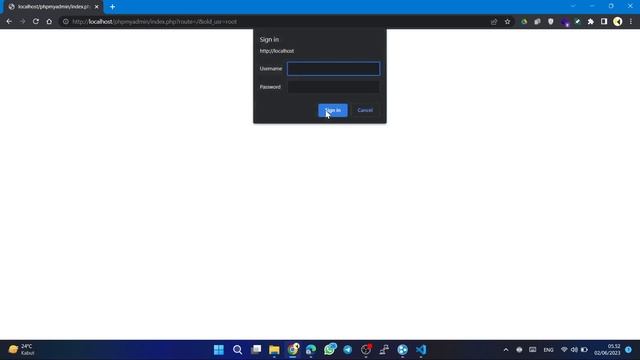Toggle the browser side panel
This screenshot has width=640, height=360.
[604, 22]
